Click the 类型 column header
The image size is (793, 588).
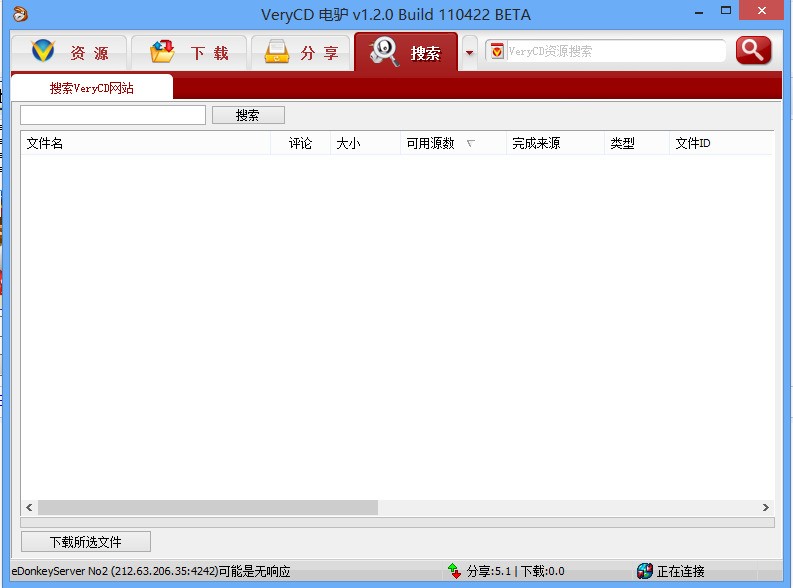coord(637,144)
